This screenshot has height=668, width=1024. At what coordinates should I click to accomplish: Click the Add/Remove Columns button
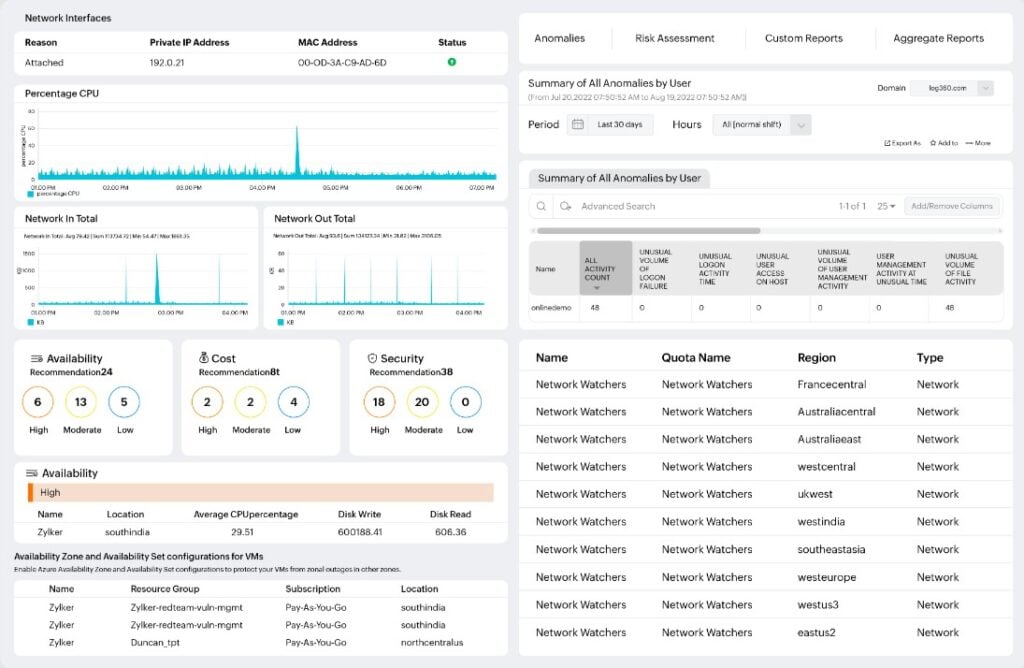[952, 206]
